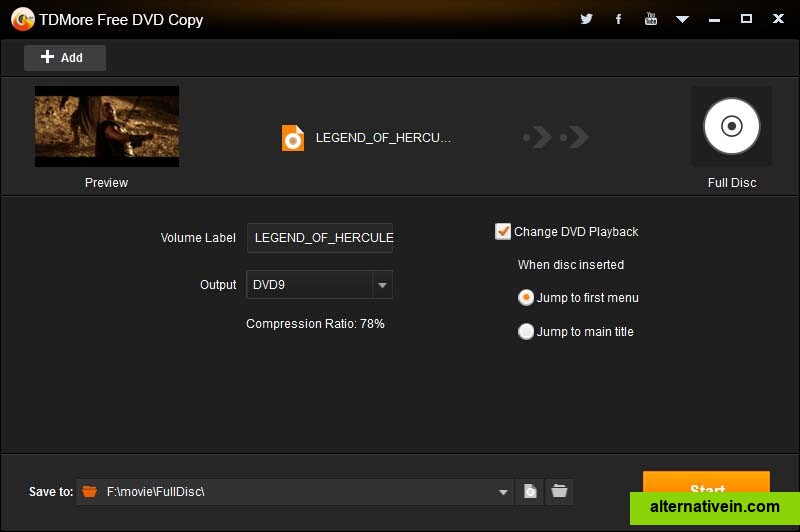
Task: Minimize the TDMore window
Action: (714, 19)
